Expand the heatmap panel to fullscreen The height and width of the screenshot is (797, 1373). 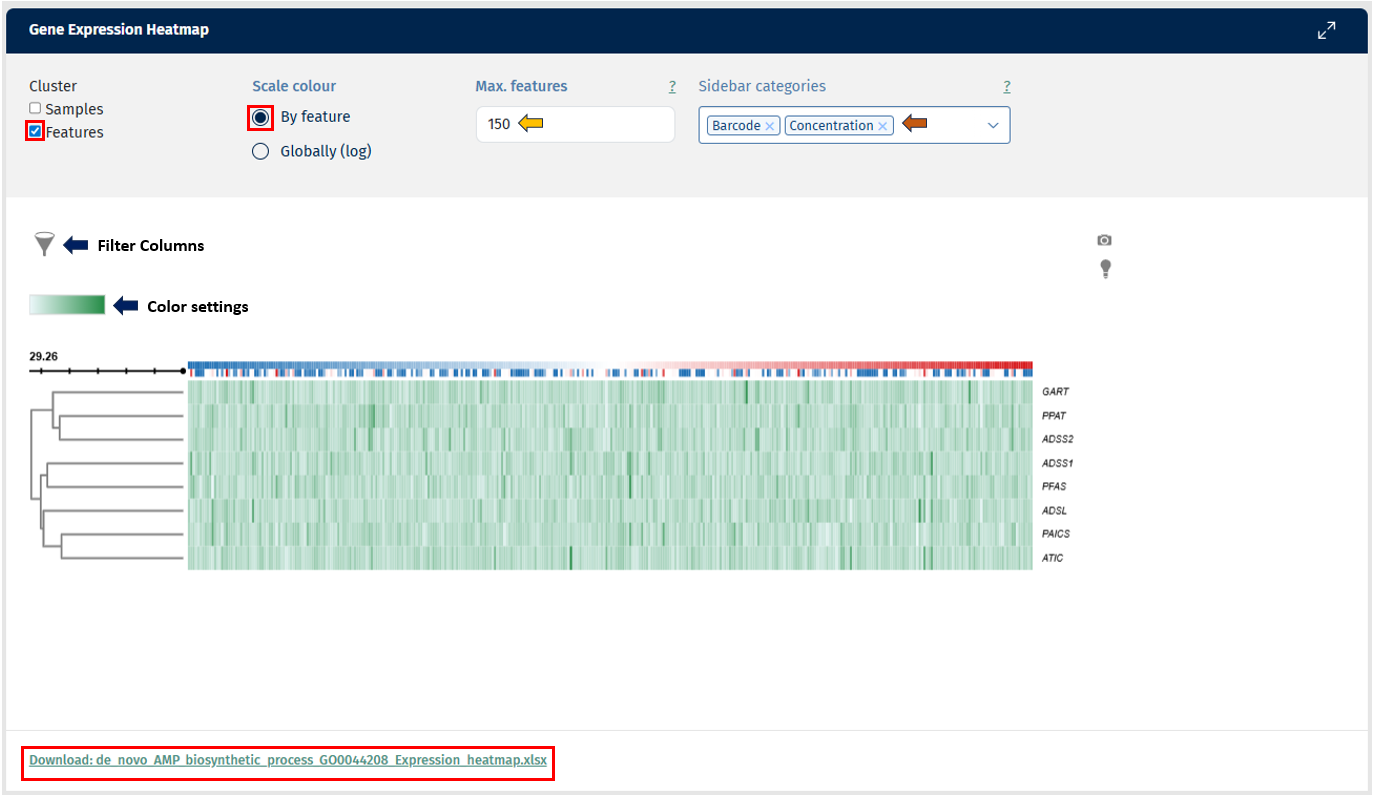pos(1327,30)
